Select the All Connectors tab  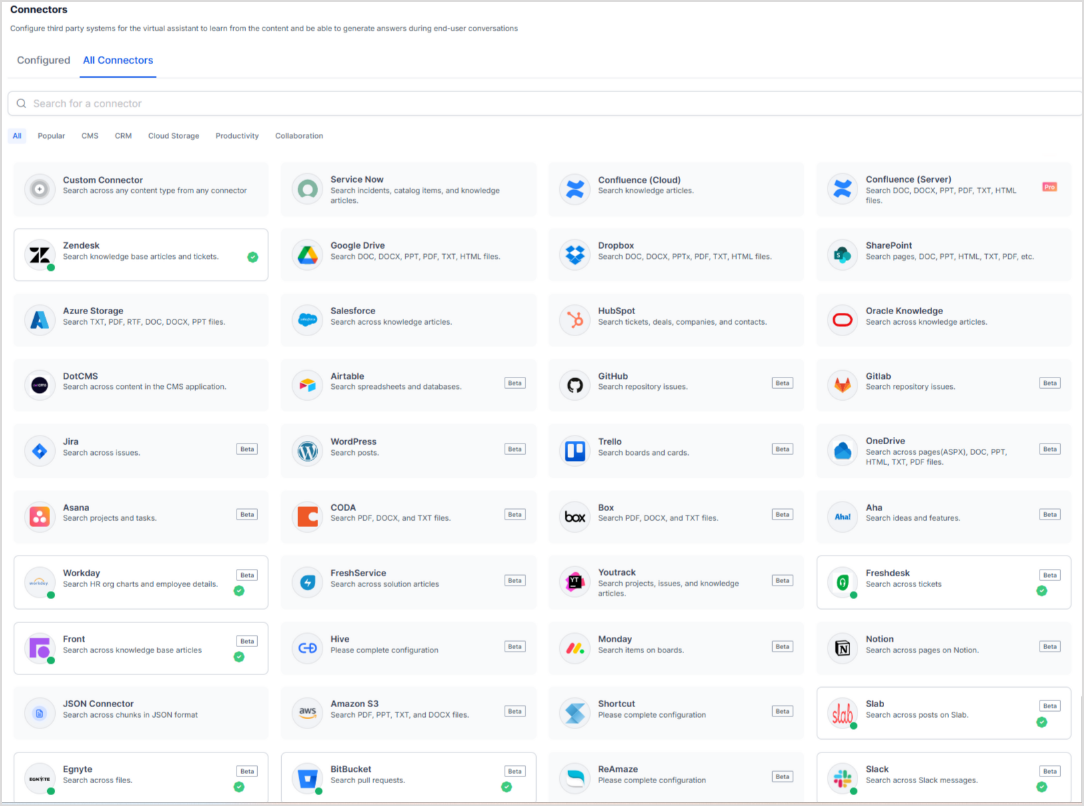tap(118, 61)
